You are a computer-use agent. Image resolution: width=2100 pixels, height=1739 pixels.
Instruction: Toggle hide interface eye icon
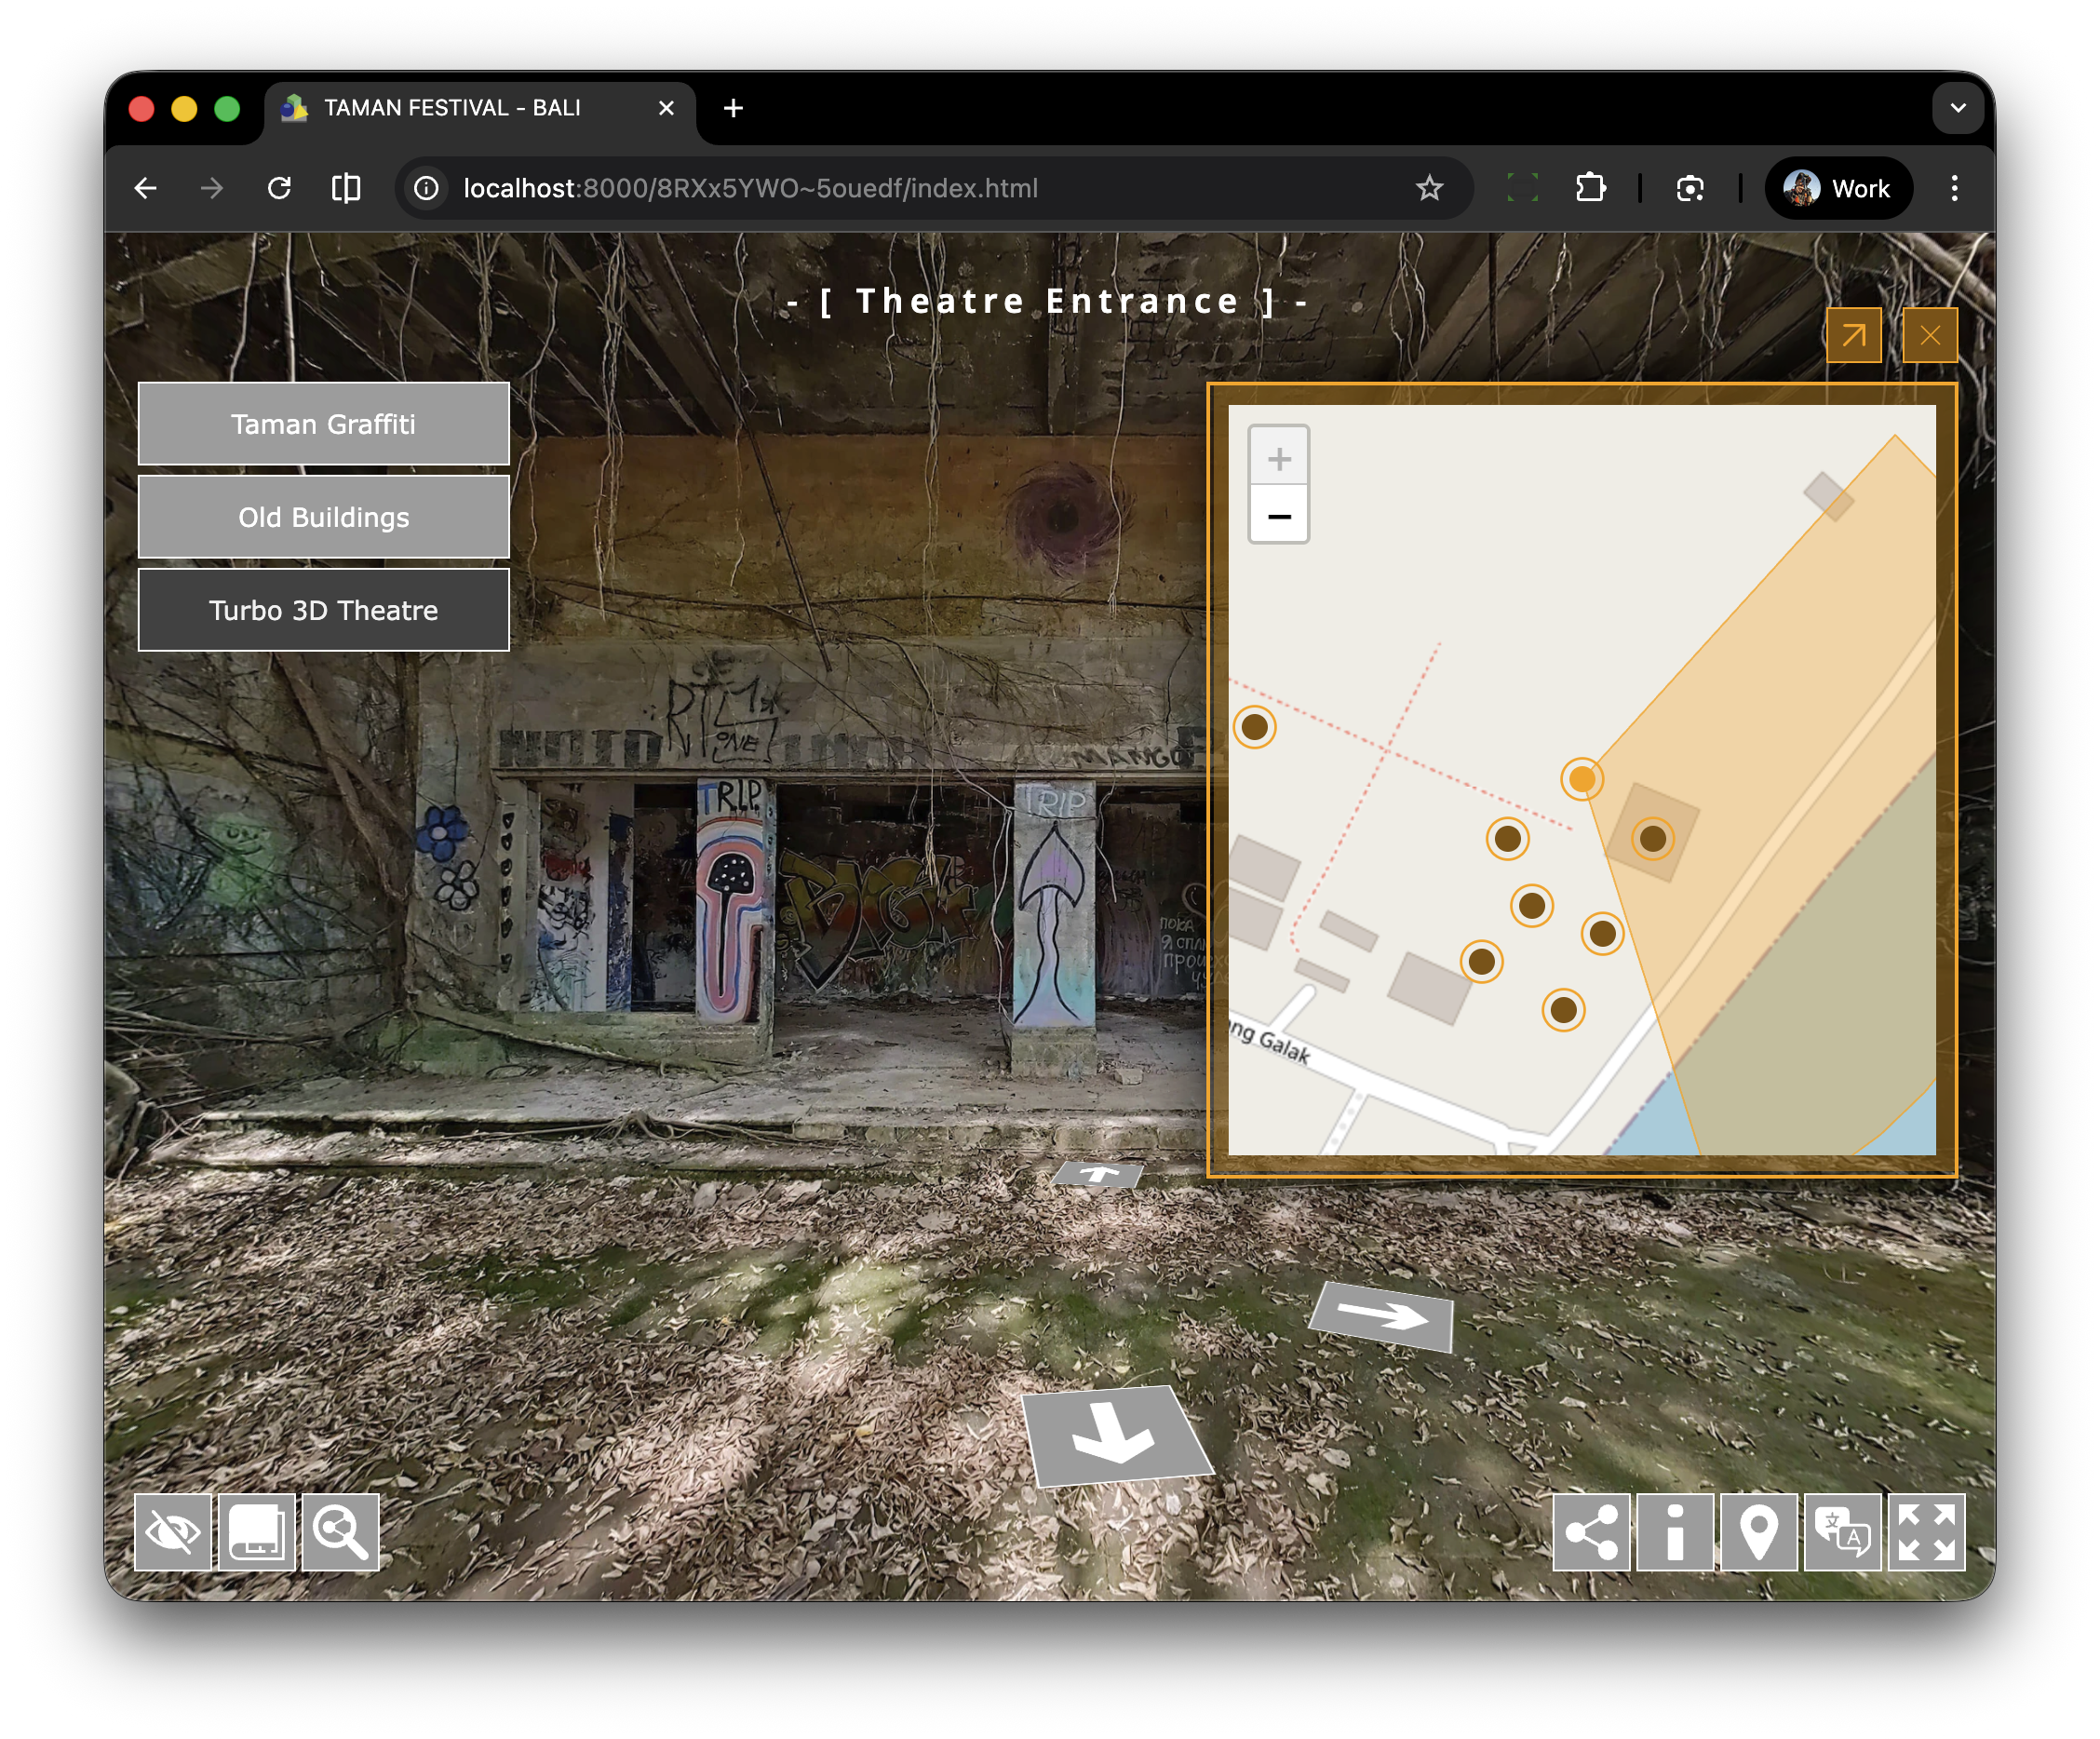click(173, 1531)
